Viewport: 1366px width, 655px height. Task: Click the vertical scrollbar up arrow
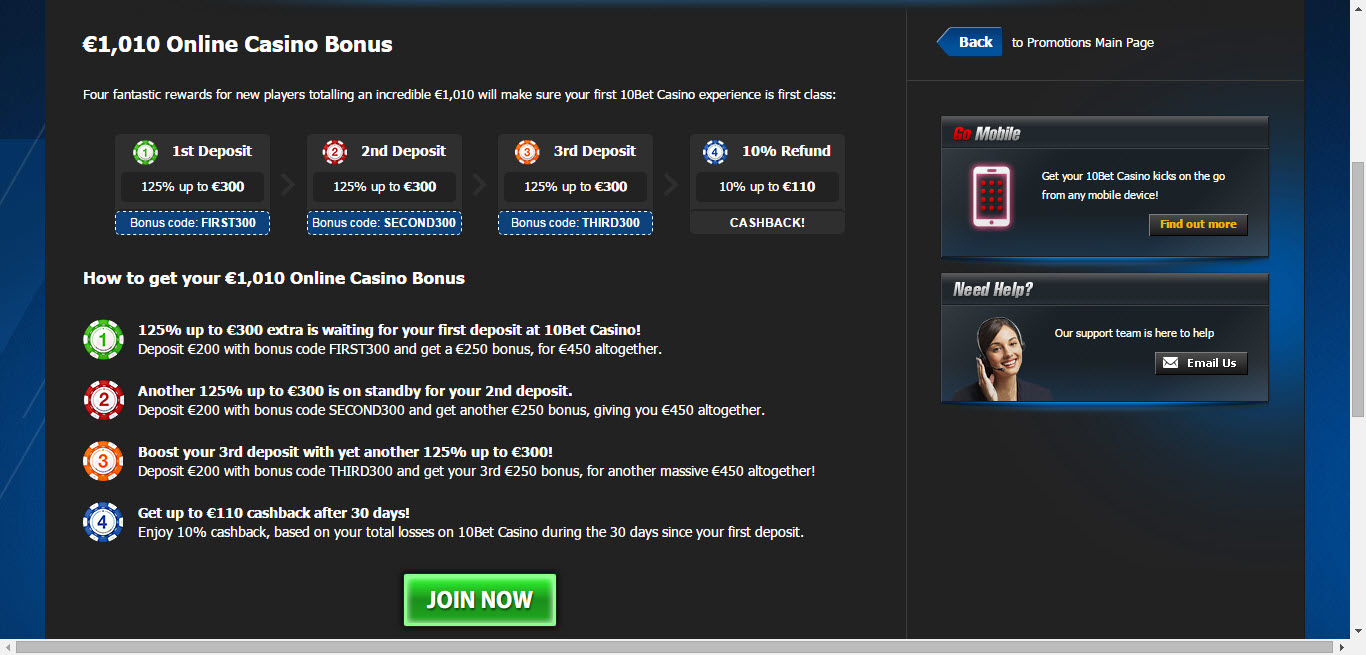coord(1357,8)
